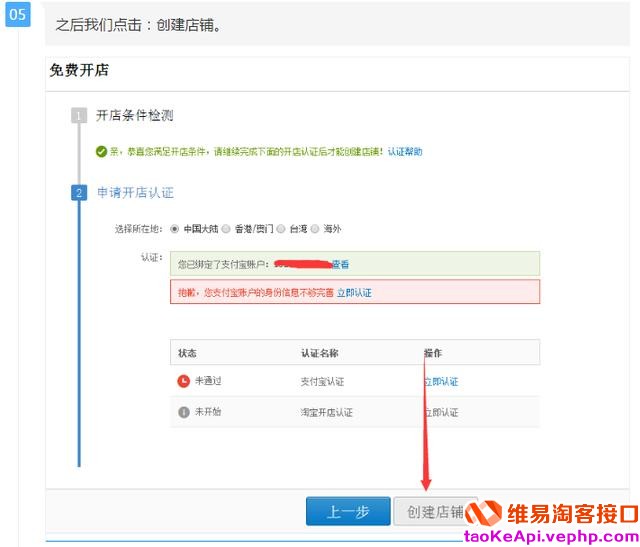
Task: Select the 台湾 radio button
Action: coord(280,229)
